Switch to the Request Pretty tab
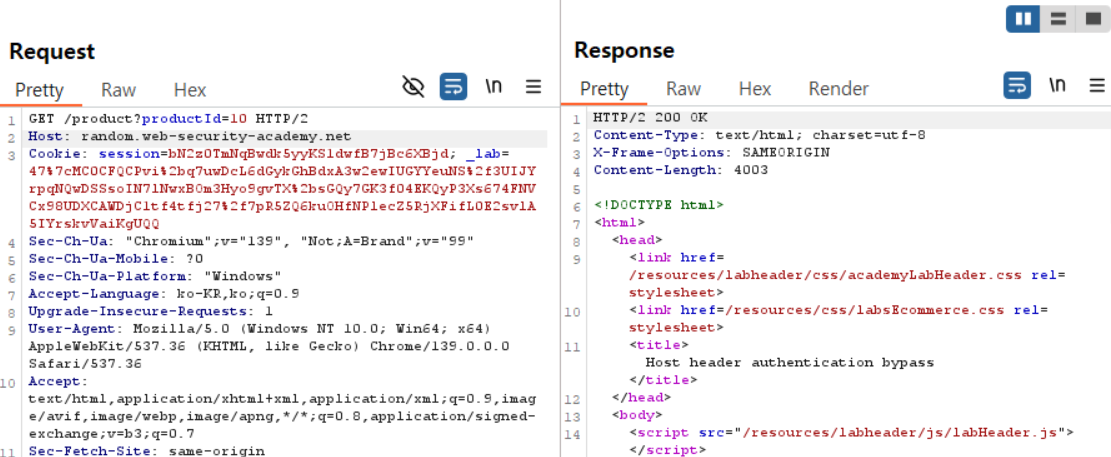 point(40,91)
